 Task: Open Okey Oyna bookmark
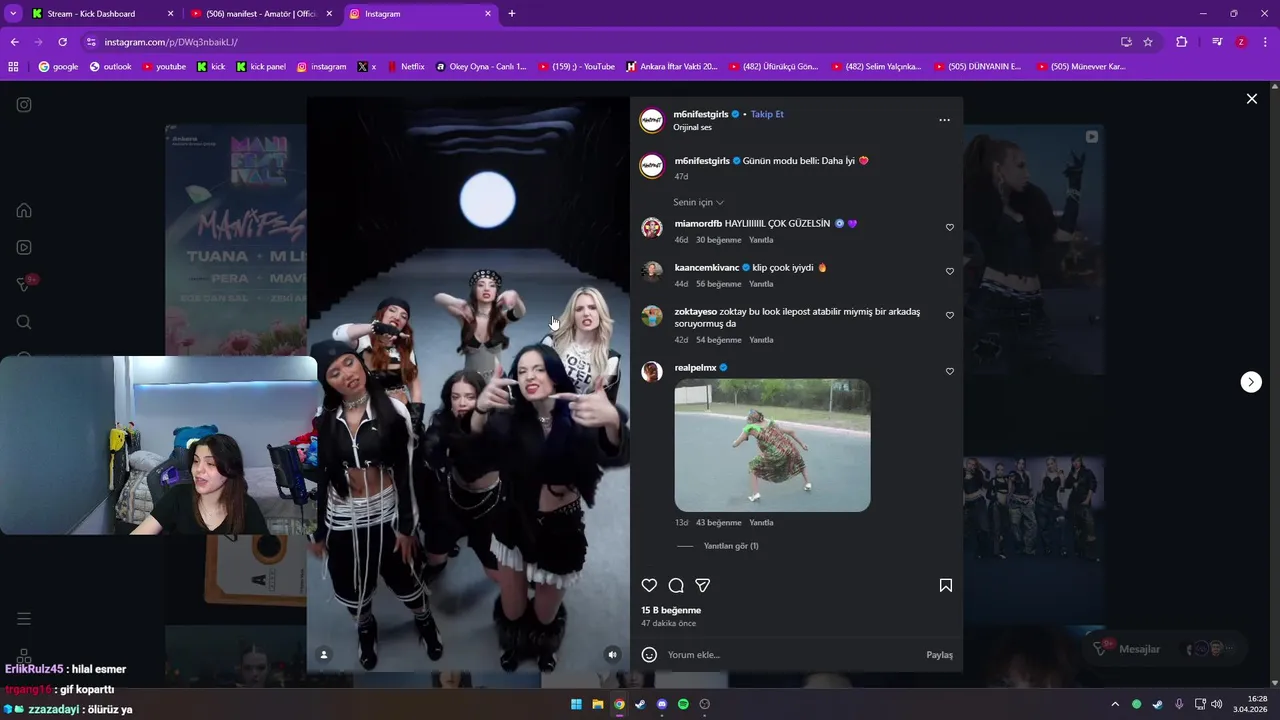click(481, 67)
